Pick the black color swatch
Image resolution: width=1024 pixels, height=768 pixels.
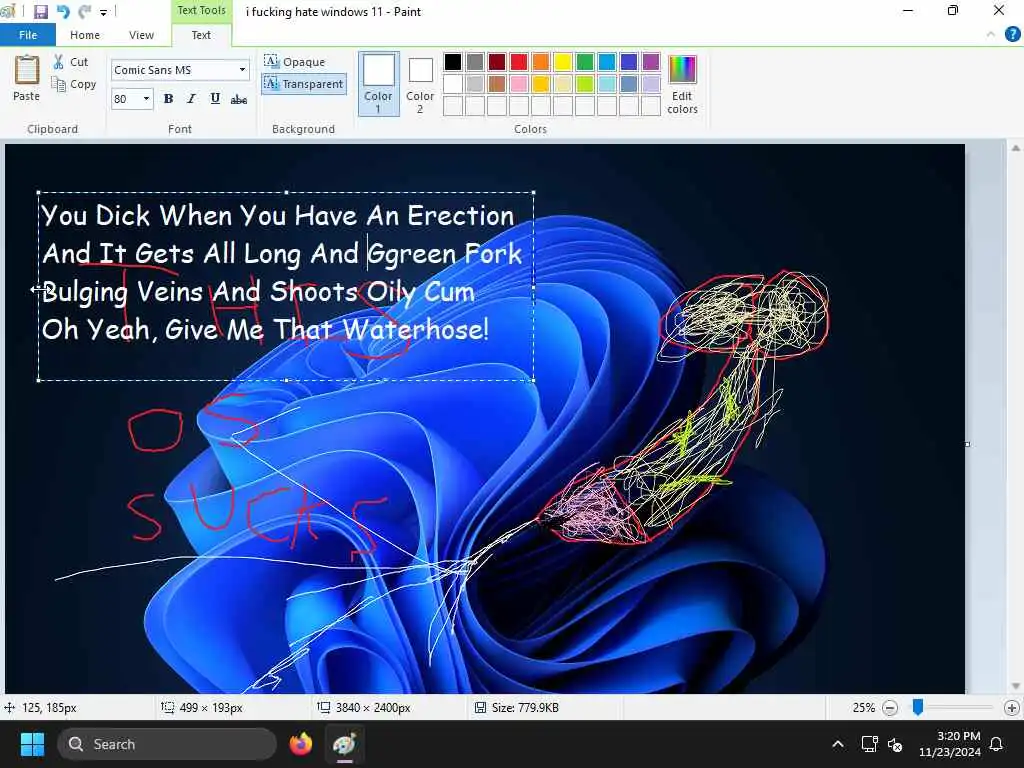pyautogui.click(x=453, y=62)
